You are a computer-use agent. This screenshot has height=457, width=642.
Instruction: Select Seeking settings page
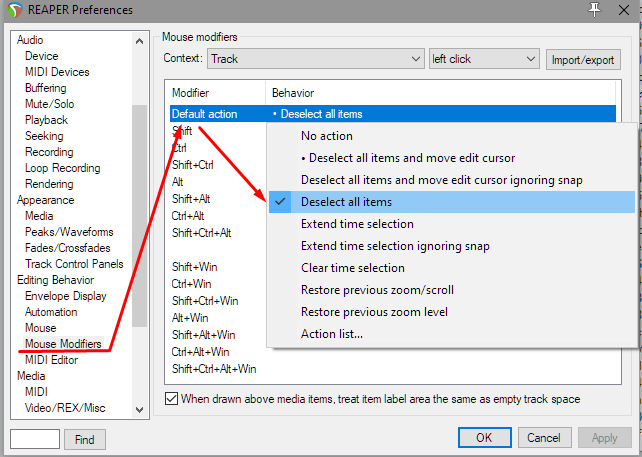pos(44,136)
